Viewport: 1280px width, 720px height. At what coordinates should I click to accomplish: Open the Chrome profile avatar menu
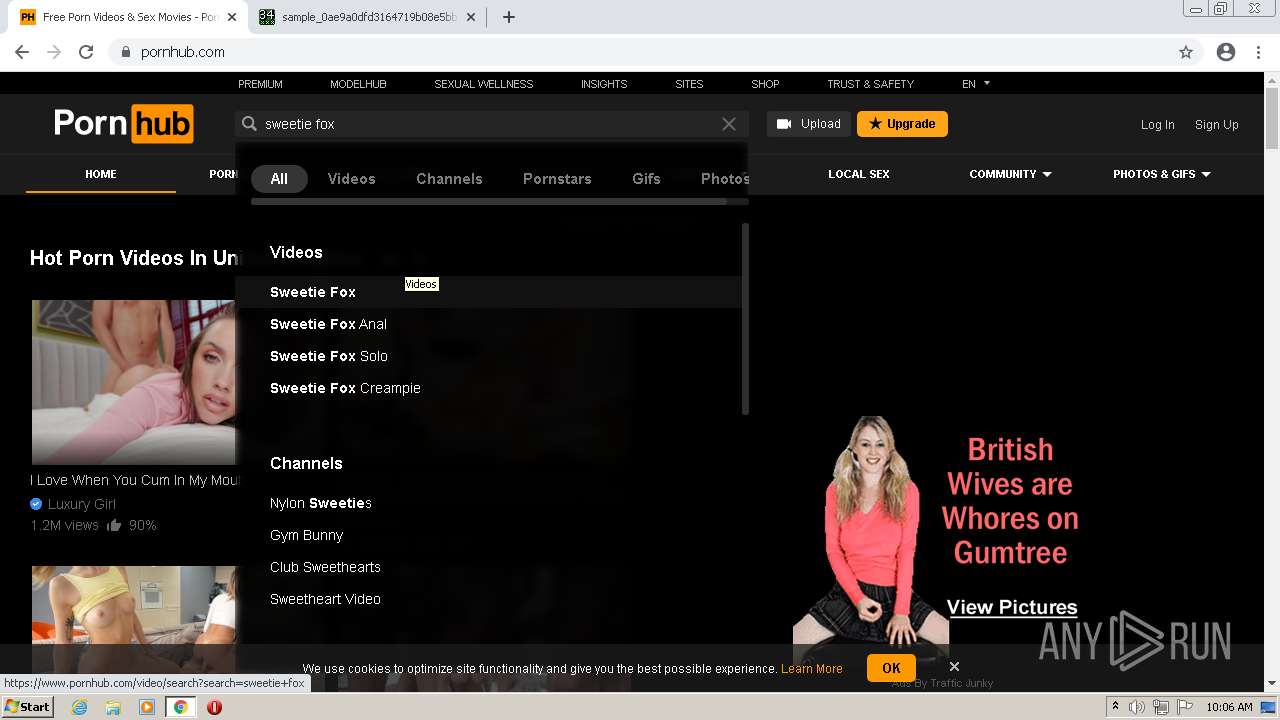[1226, 52]
